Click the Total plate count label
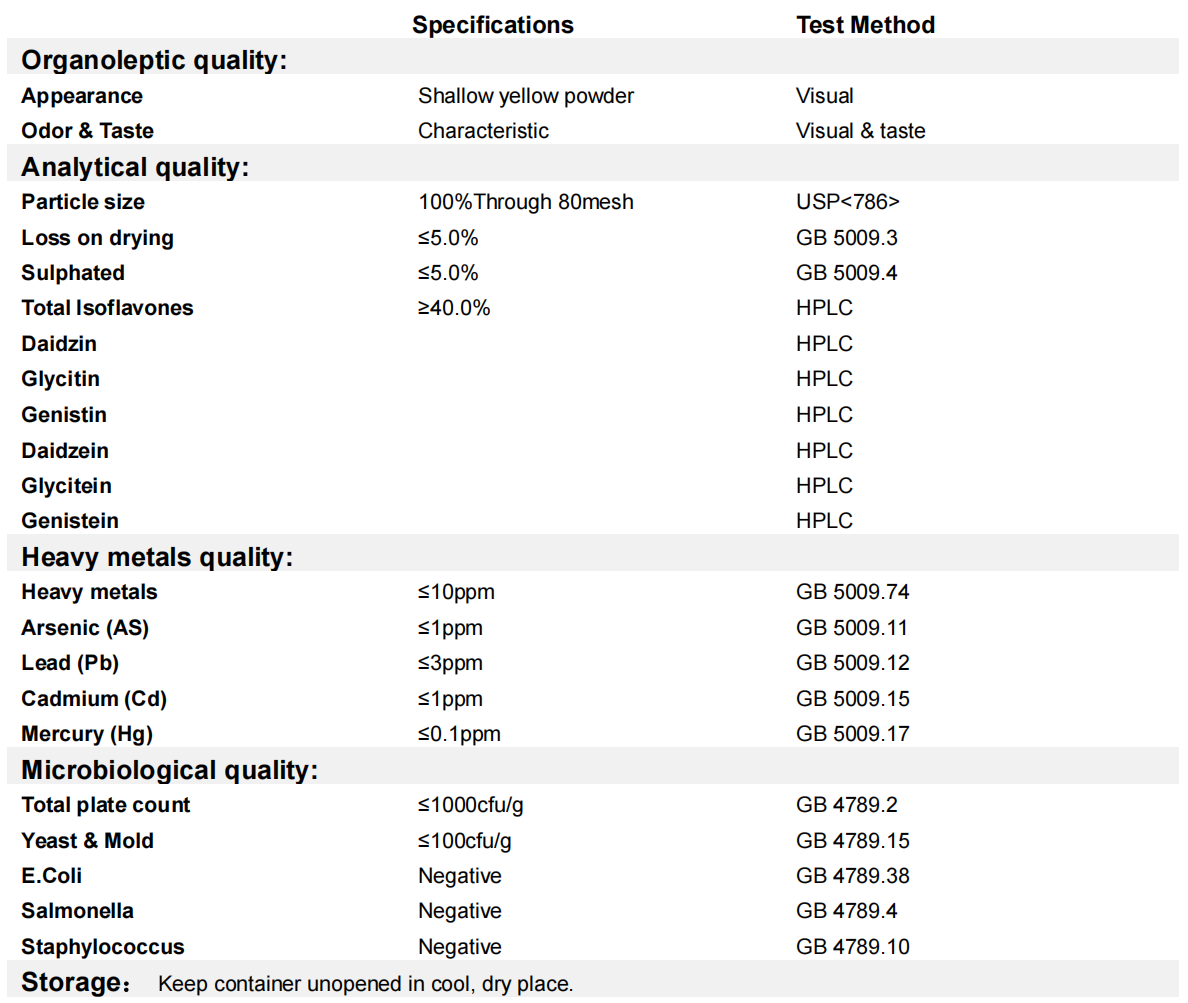 pos(106,805)
